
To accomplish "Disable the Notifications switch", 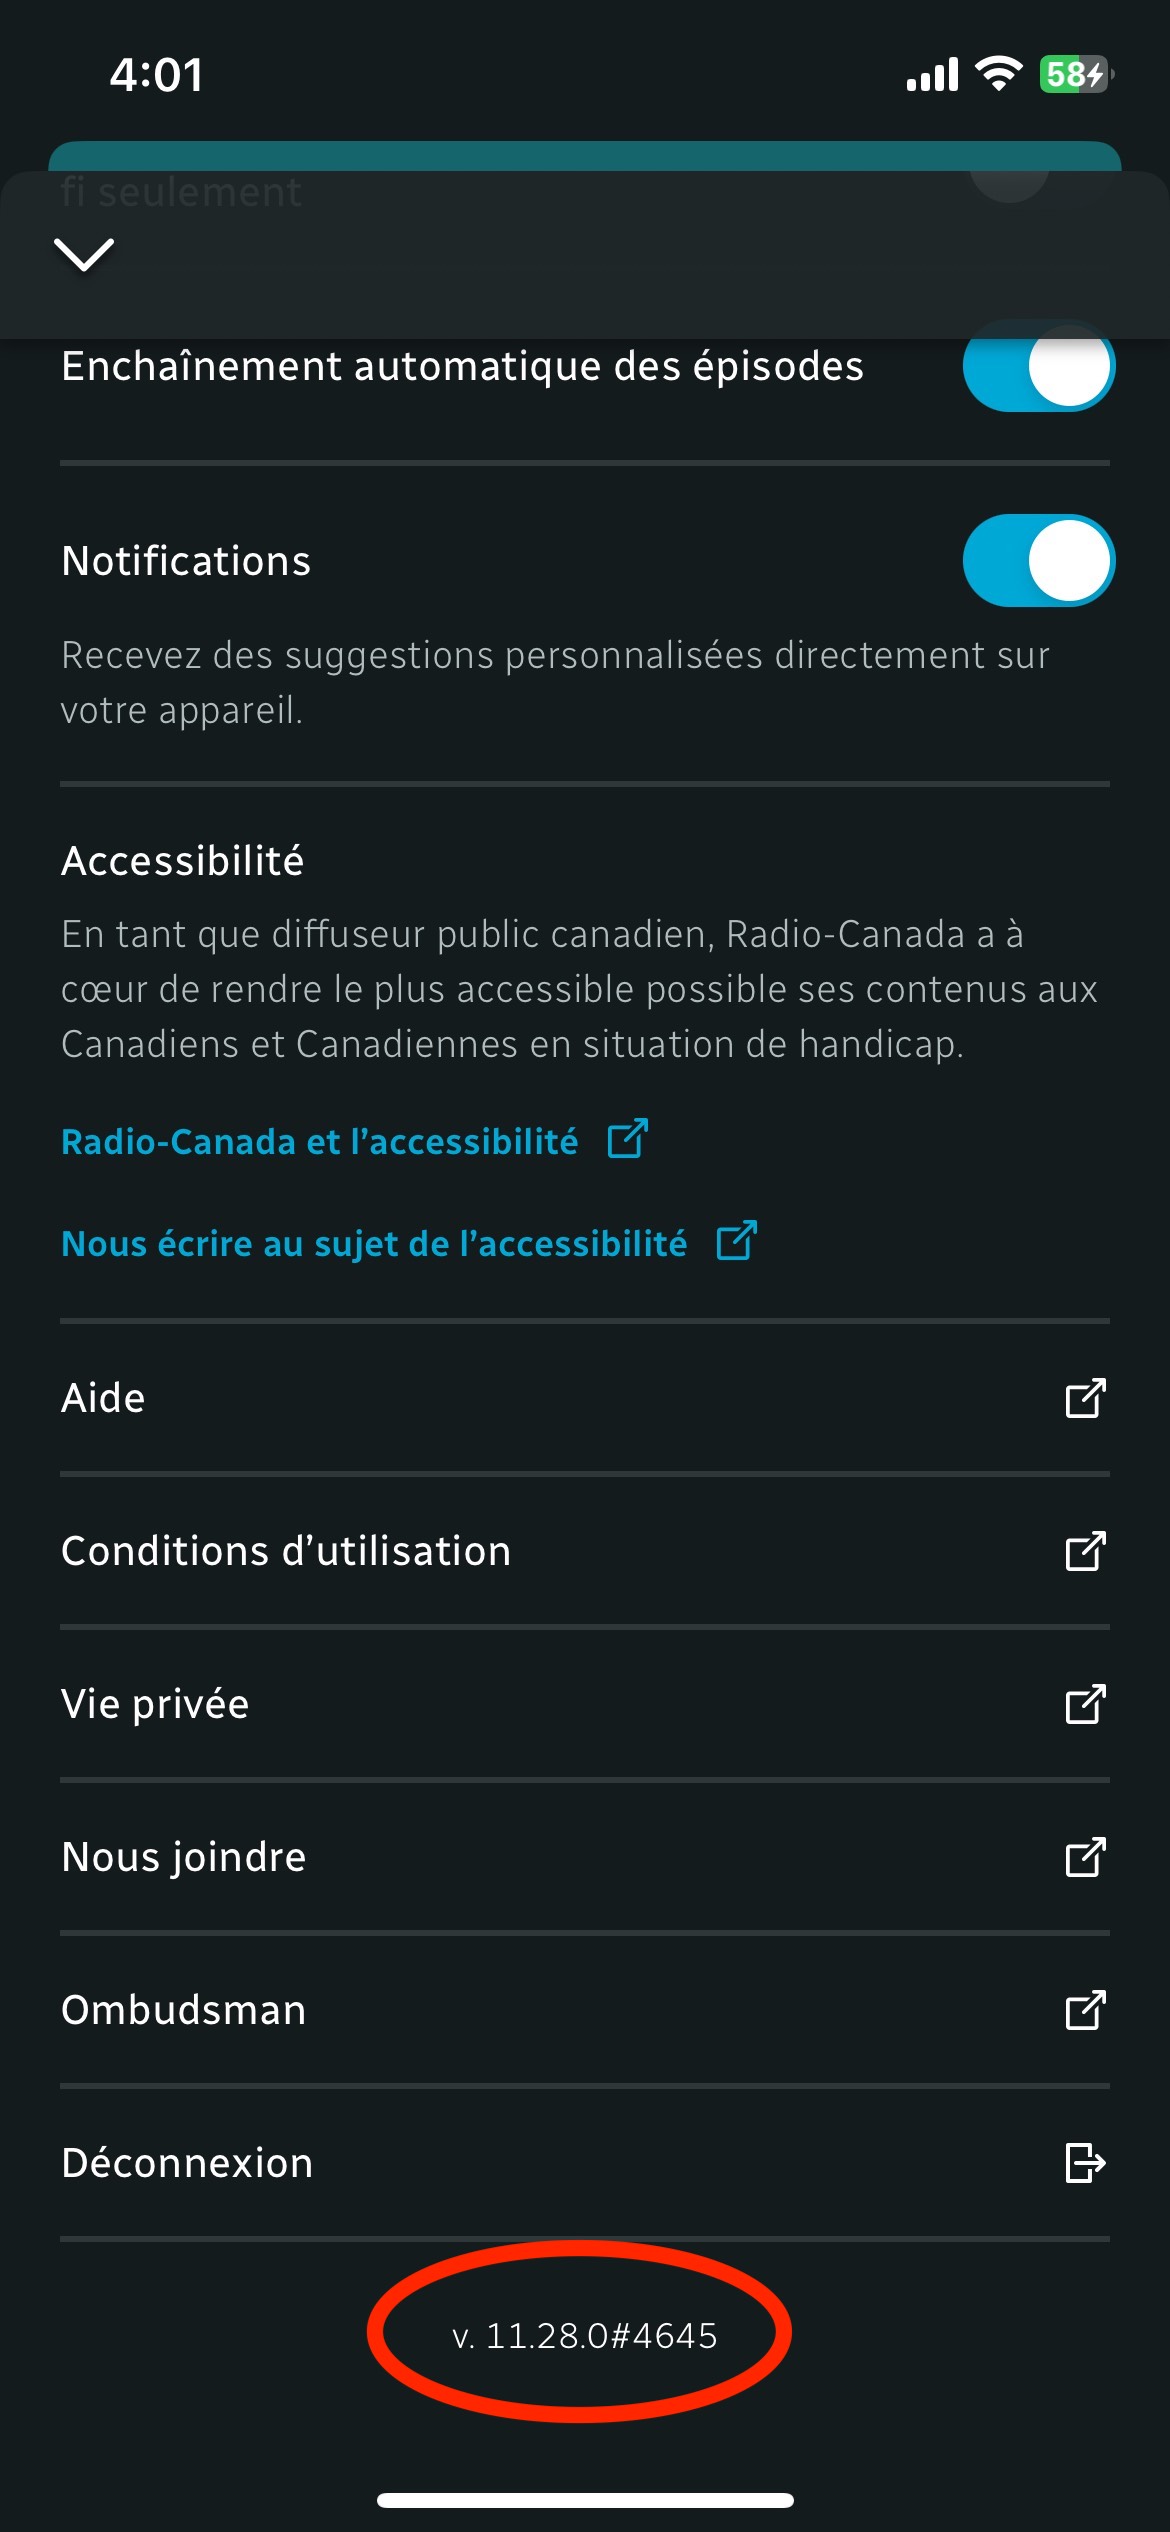I will pos(1038,561).
